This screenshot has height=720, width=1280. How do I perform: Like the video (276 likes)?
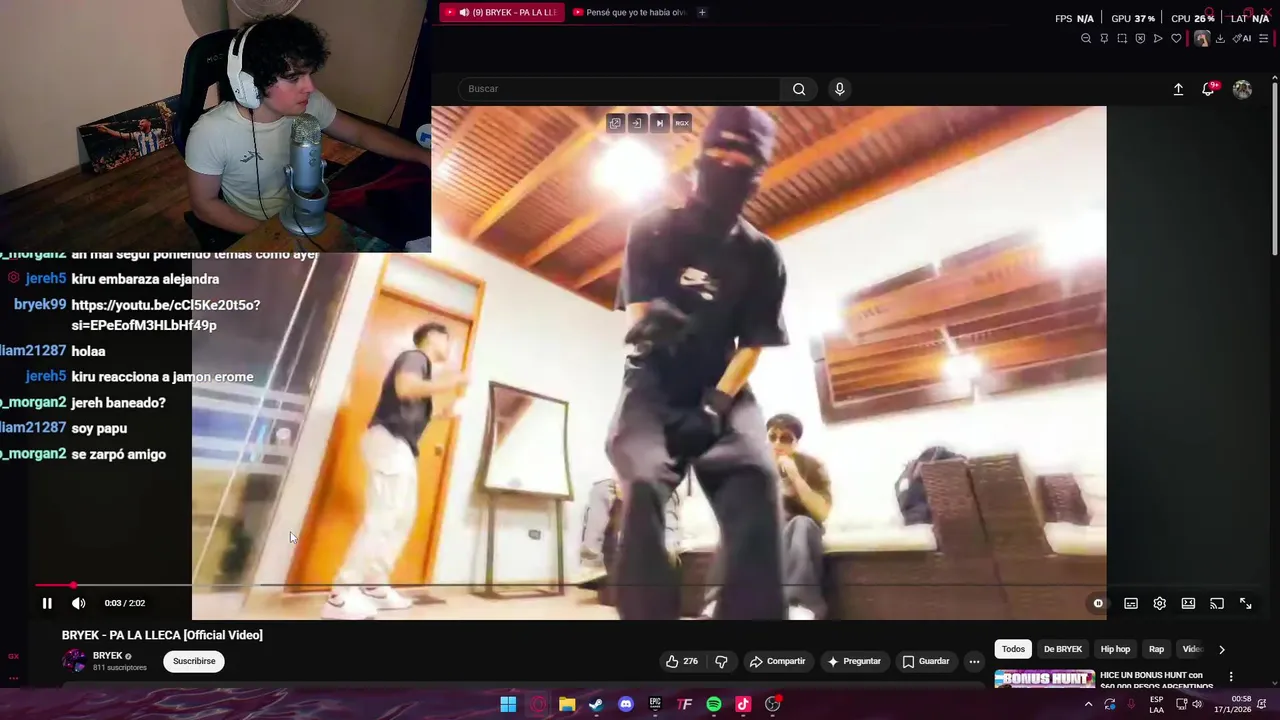[x=682, y=661]
